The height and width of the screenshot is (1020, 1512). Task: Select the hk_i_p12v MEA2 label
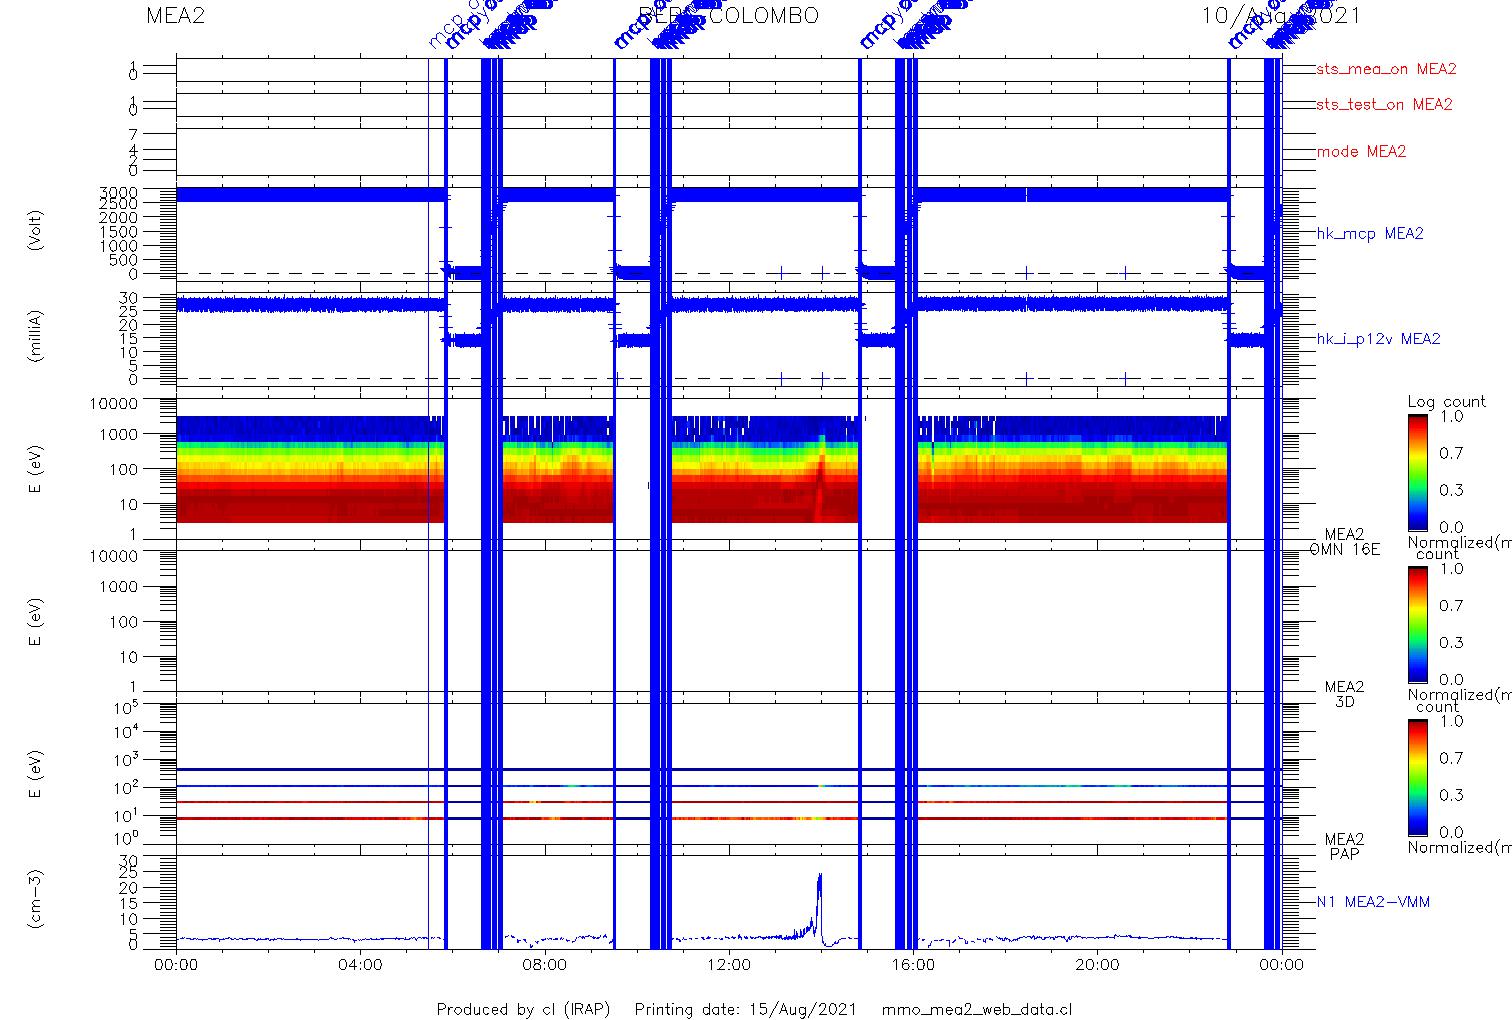point(1378,339)
